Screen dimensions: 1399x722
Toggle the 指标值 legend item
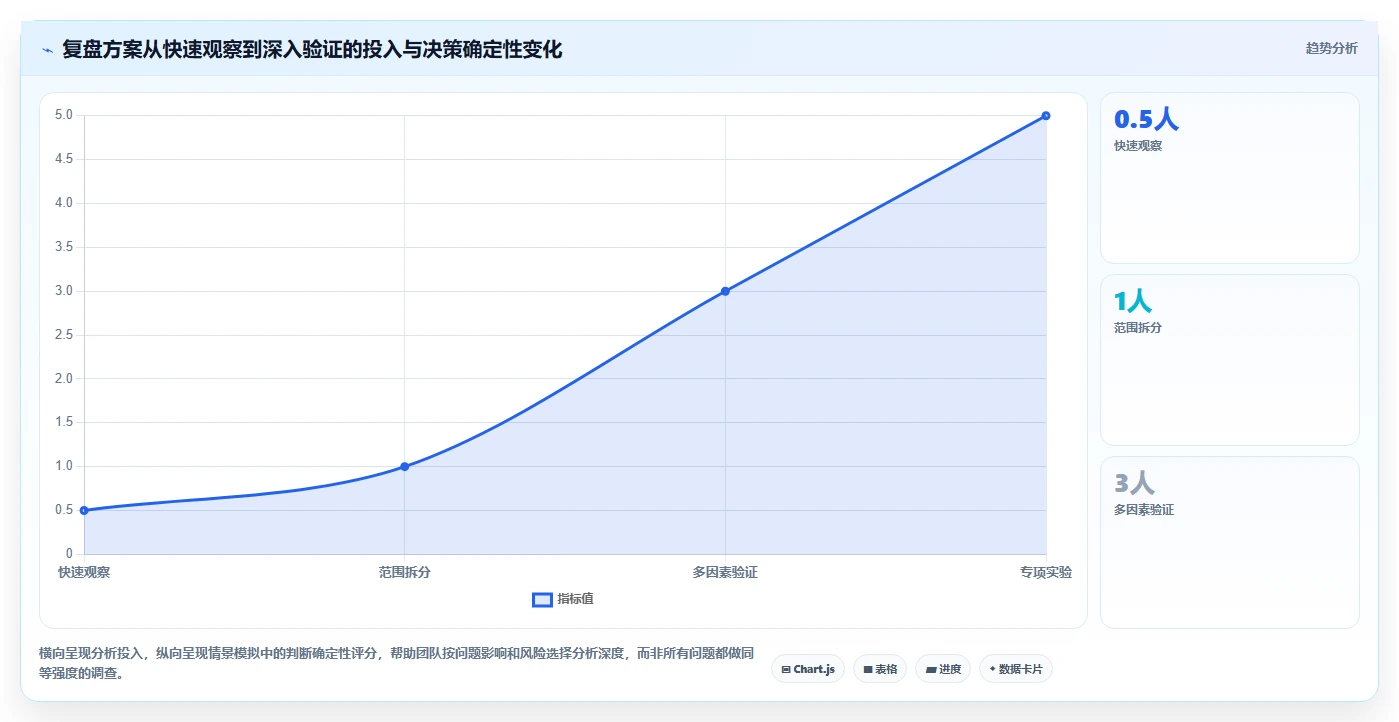[x=563, y=599]
